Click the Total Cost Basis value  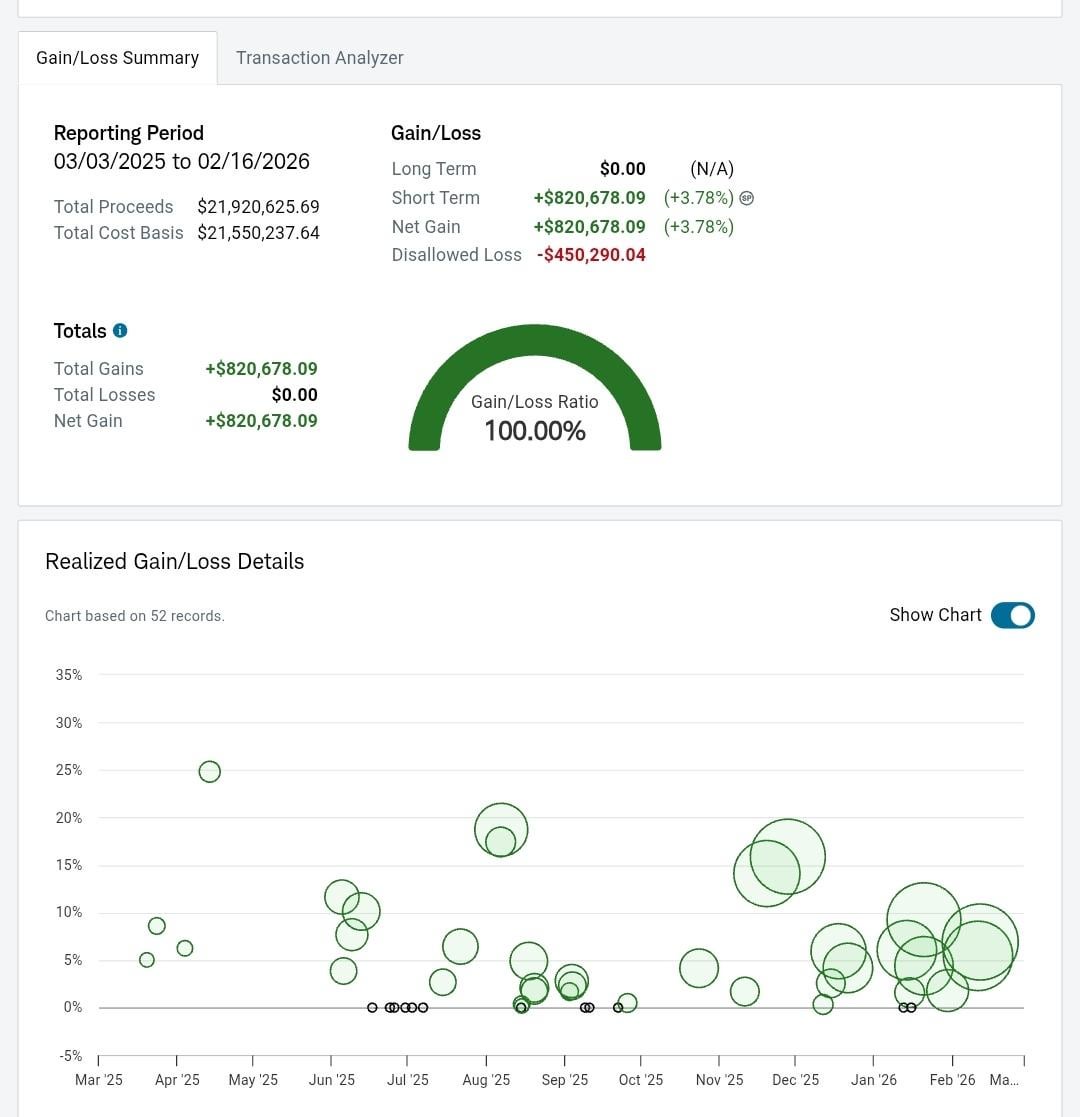pyautogui.click(x=258, y=233)
